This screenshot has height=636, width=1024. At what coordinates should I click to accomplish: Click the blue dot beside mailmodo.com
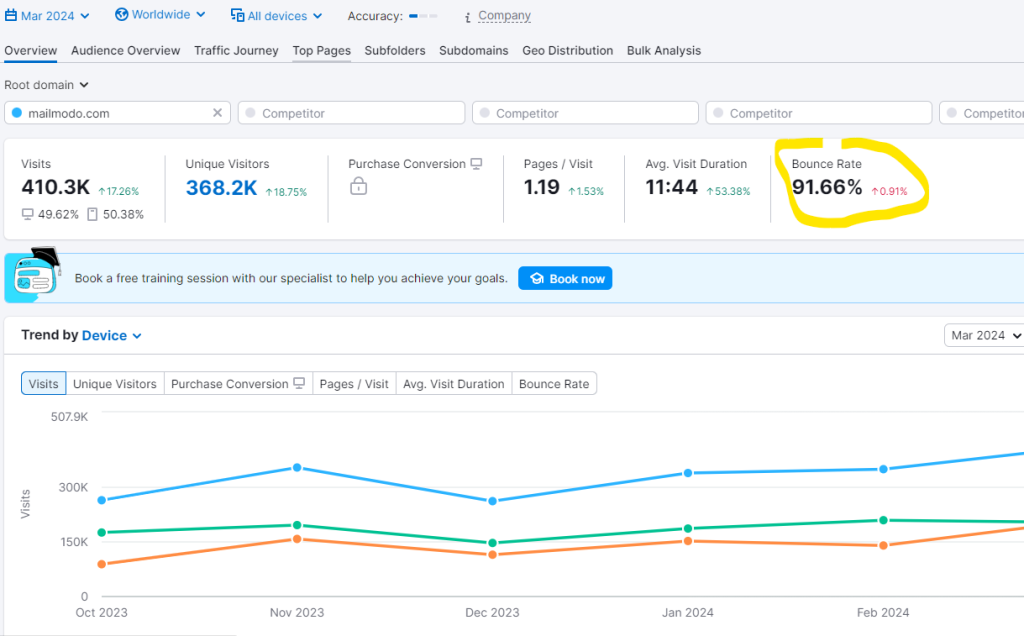[16, 113]
